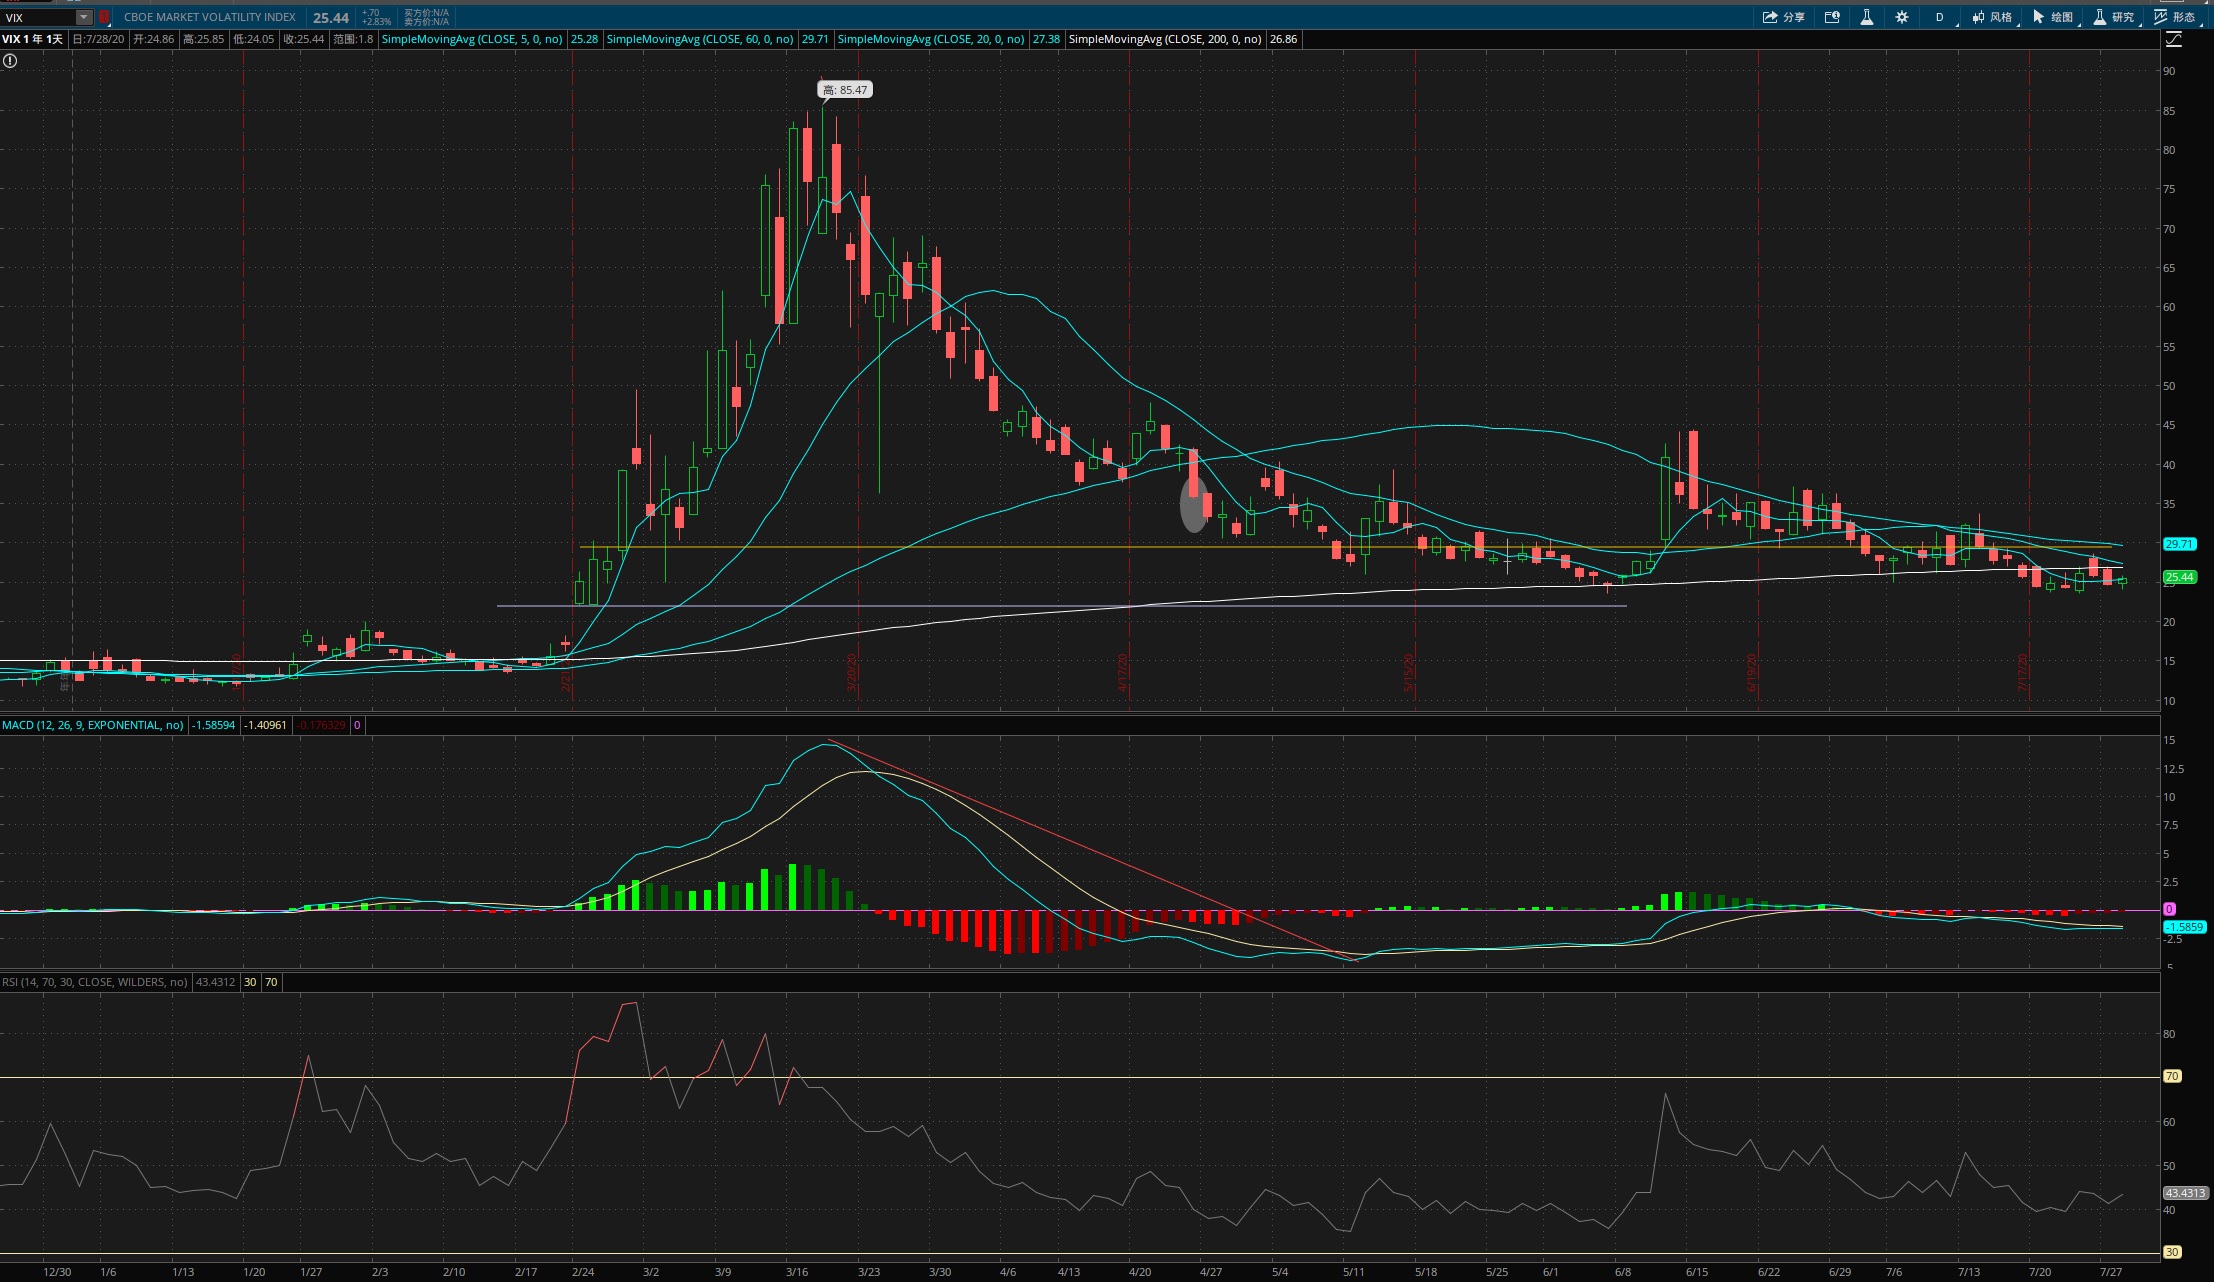The height and width of the screenshot is (1282, 2214).
Task: Click the RSI 43.4312 value readout
Action: pos(216,982)
